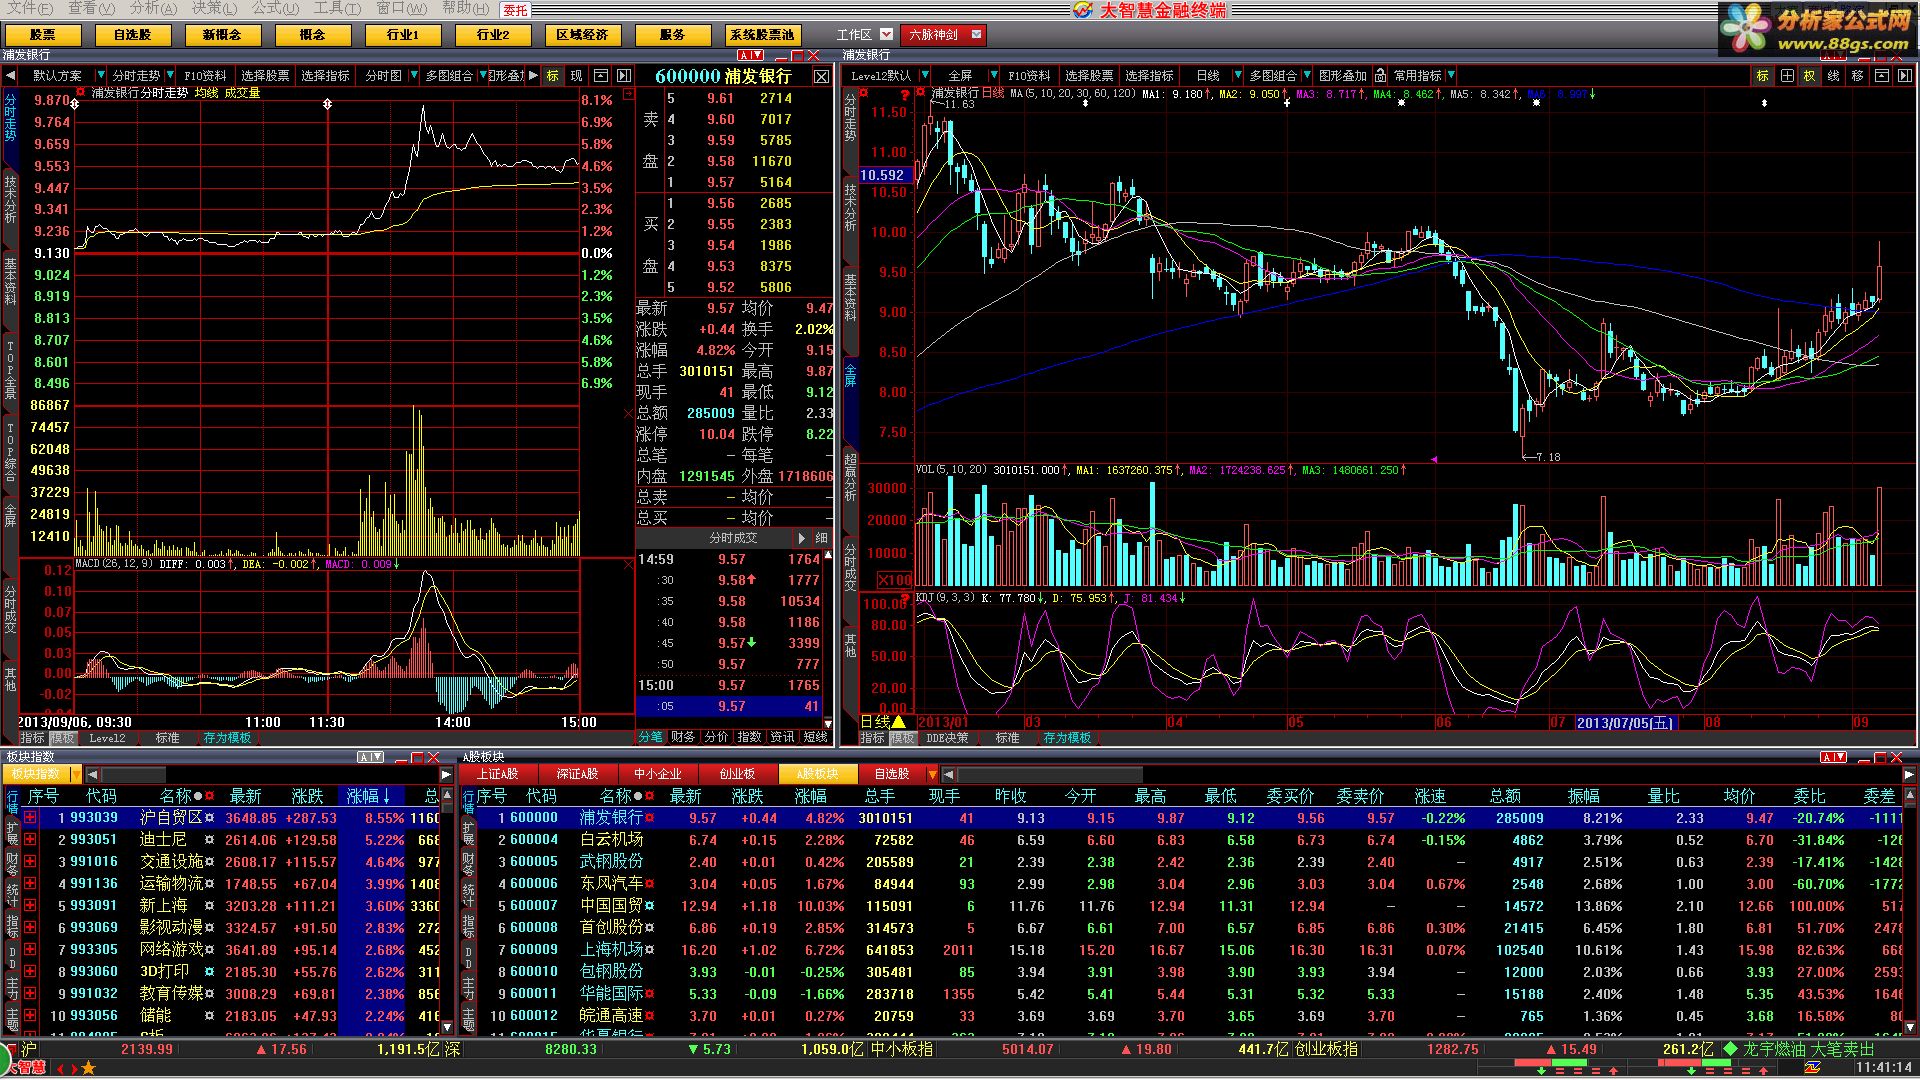Screen dimensions: 1920x1080
Task: Click the 移 icon in daily chart toolbar
Action: (x=1857, y=76)
